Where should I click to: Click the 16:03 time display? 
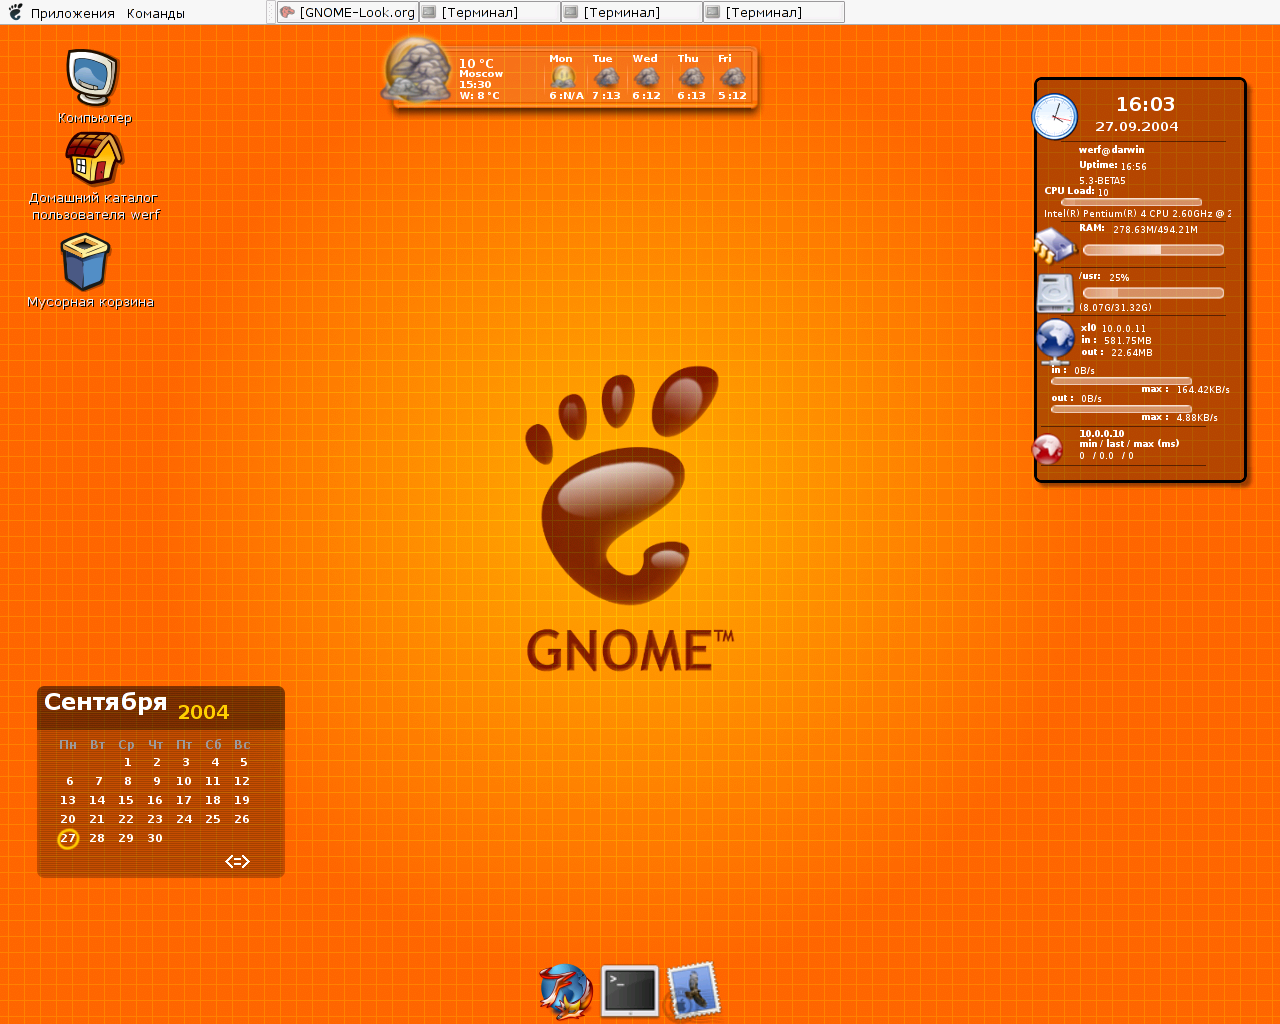[x=1146, y=104]
